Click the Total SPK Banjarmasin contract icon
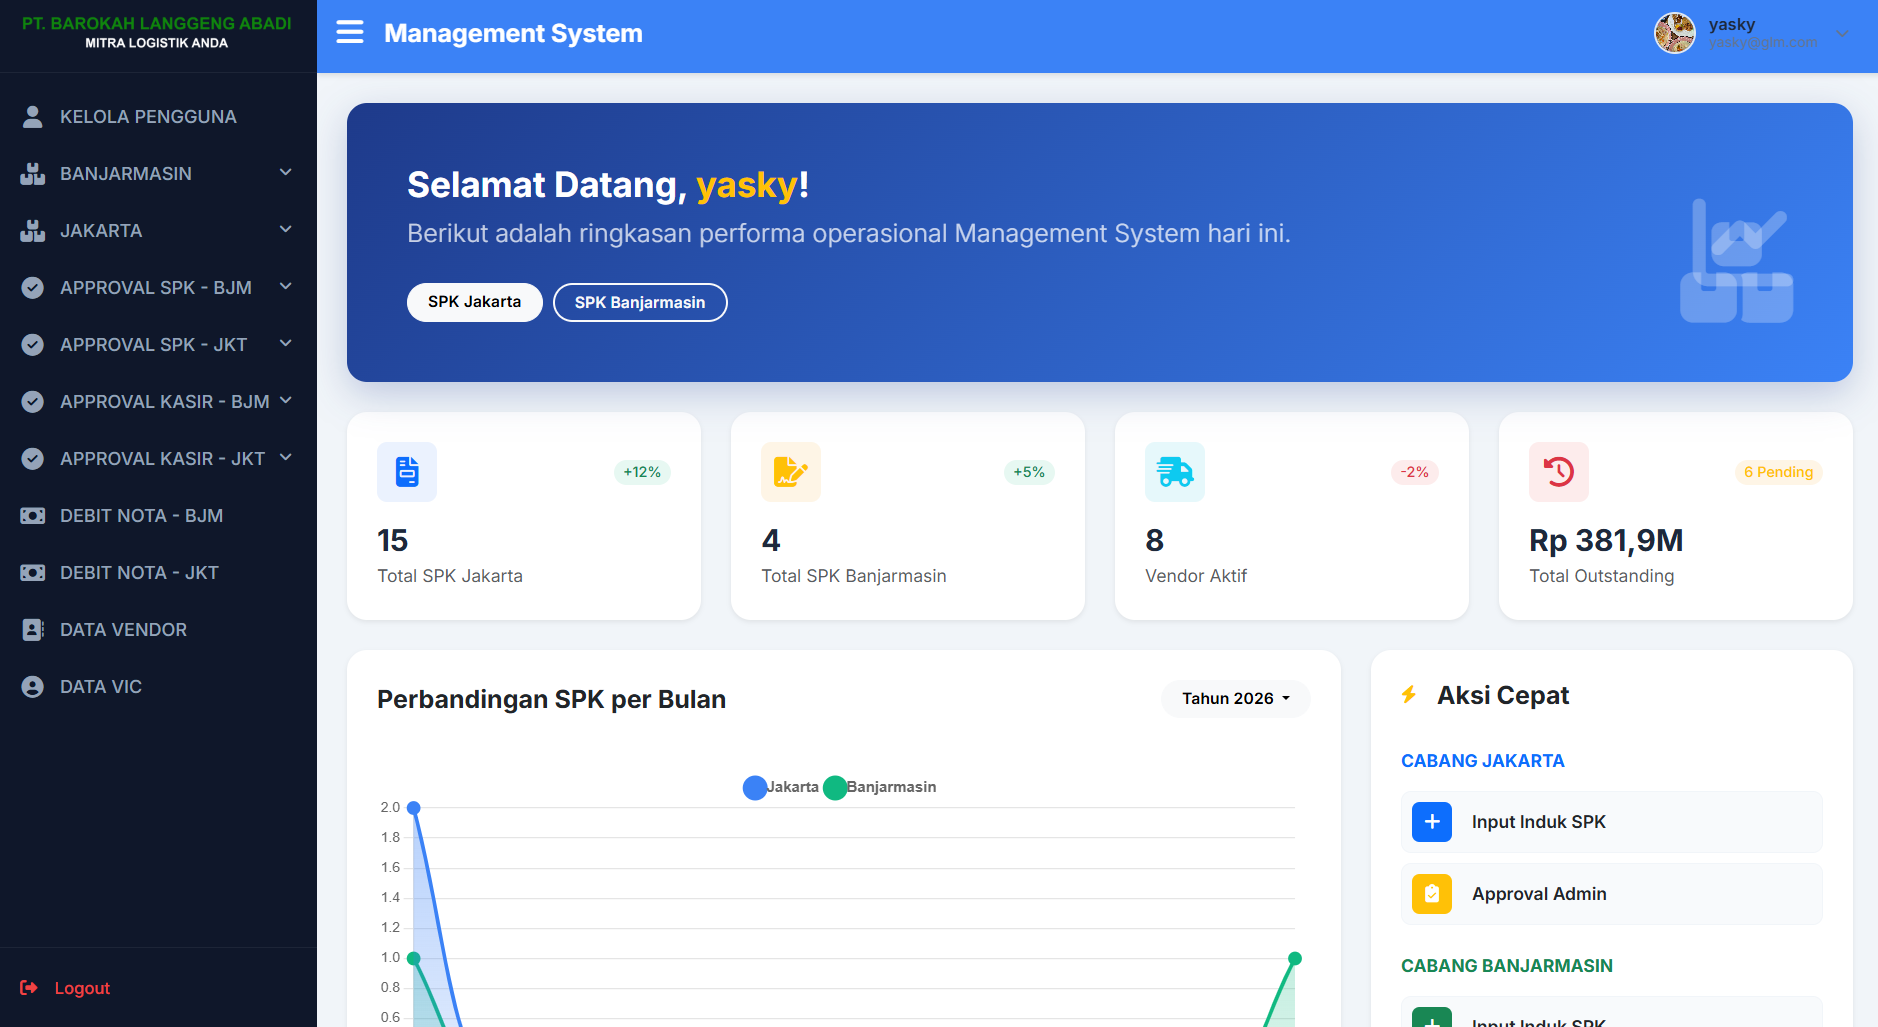 pos(791,472)
